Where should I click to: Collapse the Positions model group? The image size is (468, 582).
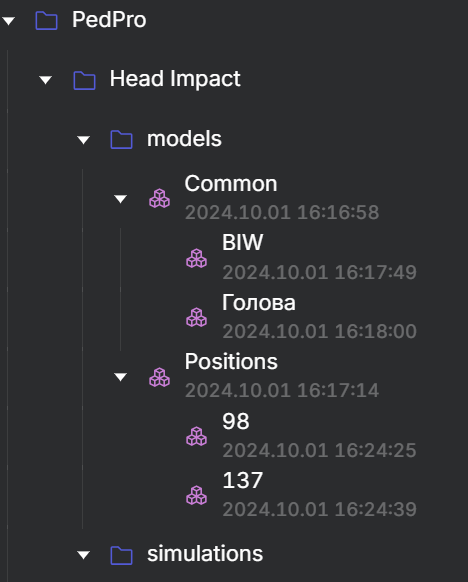pos(120,377)
